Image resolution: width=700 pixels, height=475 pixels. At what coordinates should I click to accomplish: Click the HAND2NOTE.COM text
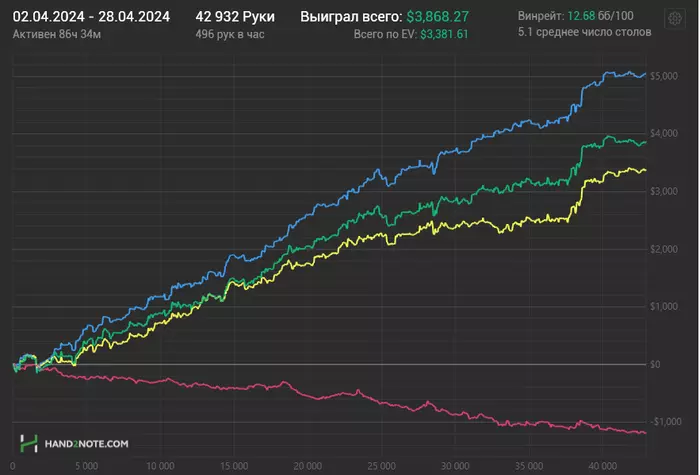coord(87,444)
